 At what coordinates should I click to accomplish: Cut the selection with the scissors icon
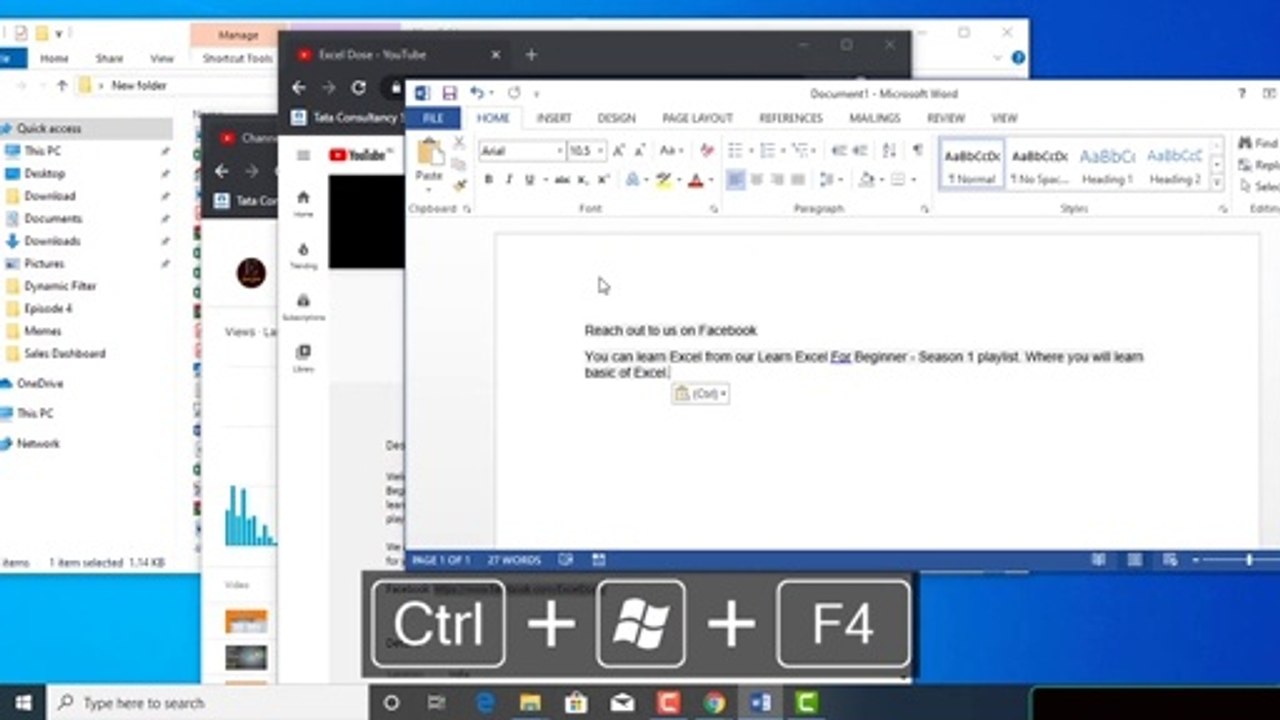pyautogui.click(x=459, y=143)
